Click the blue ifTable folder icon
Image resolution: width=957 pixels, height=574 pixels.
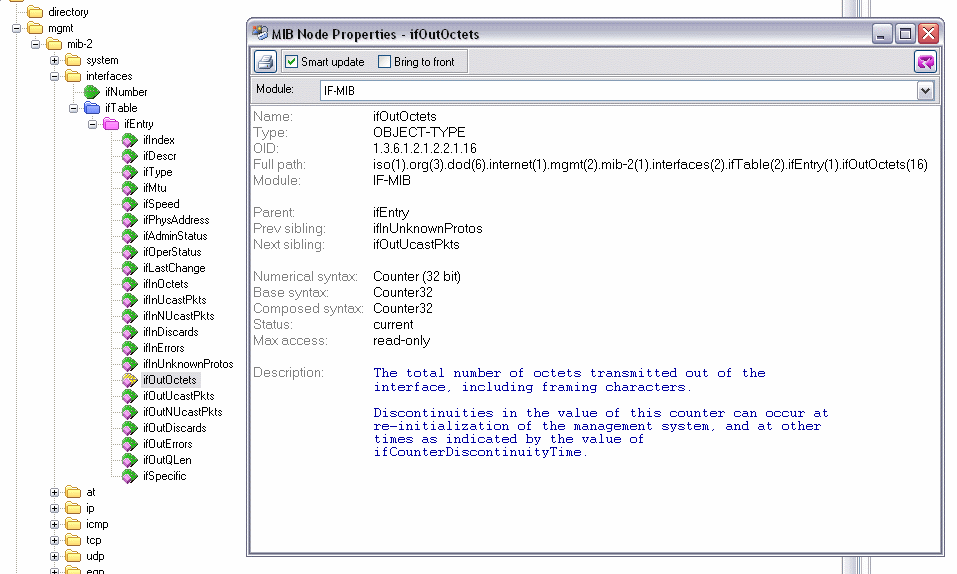point(92,108)
